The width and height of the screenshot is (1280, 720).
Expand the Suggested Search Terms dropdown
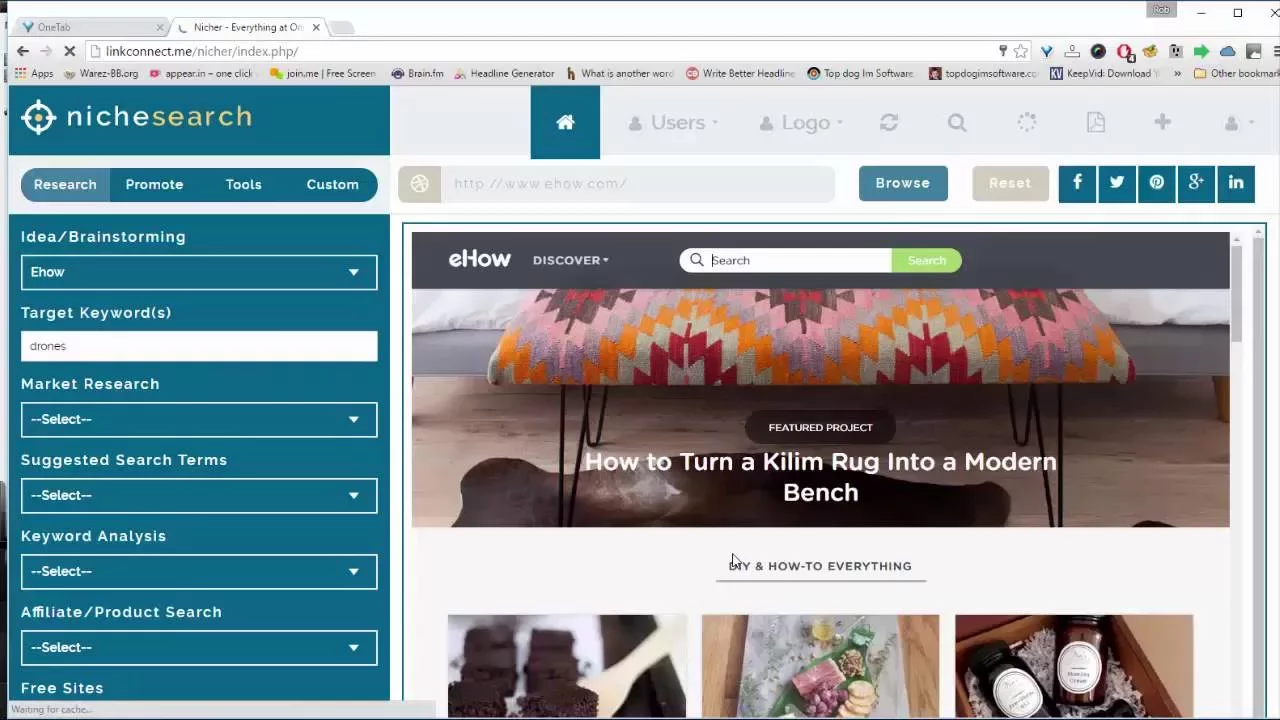pyautogui.click(x=199, y=495)
